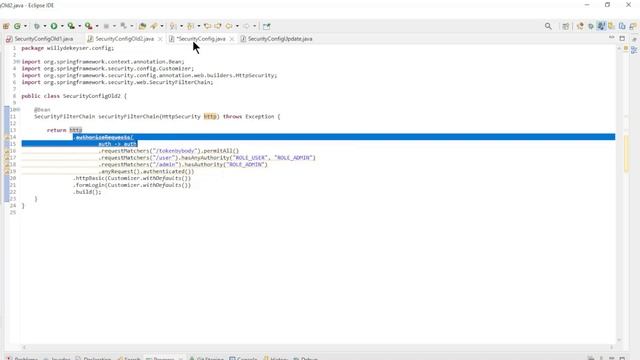Screen dimensions: 640x360
Task: Click the warning marker on line 14
Action: coord(7,137)
